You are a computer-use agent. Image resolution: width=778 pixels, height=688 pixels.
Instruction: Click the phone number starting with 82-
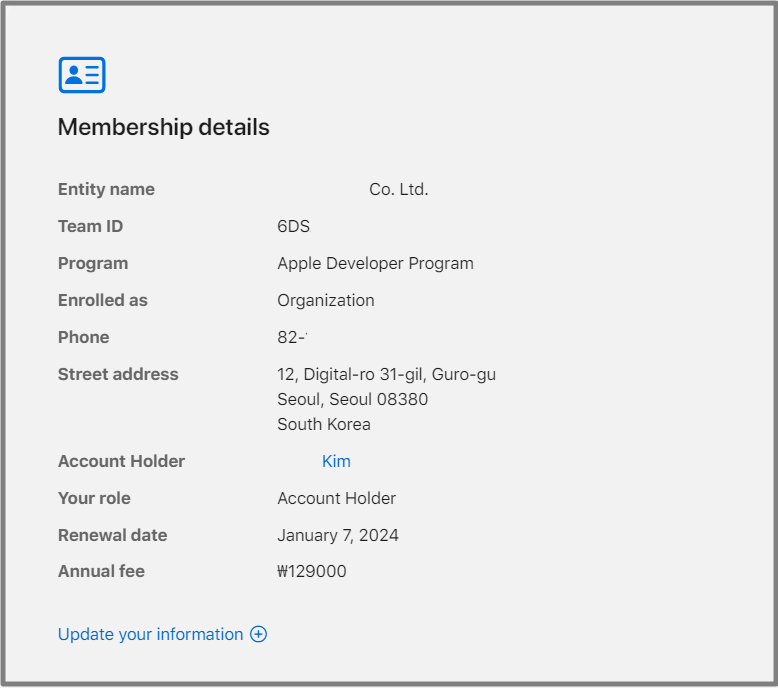(291, 337)
